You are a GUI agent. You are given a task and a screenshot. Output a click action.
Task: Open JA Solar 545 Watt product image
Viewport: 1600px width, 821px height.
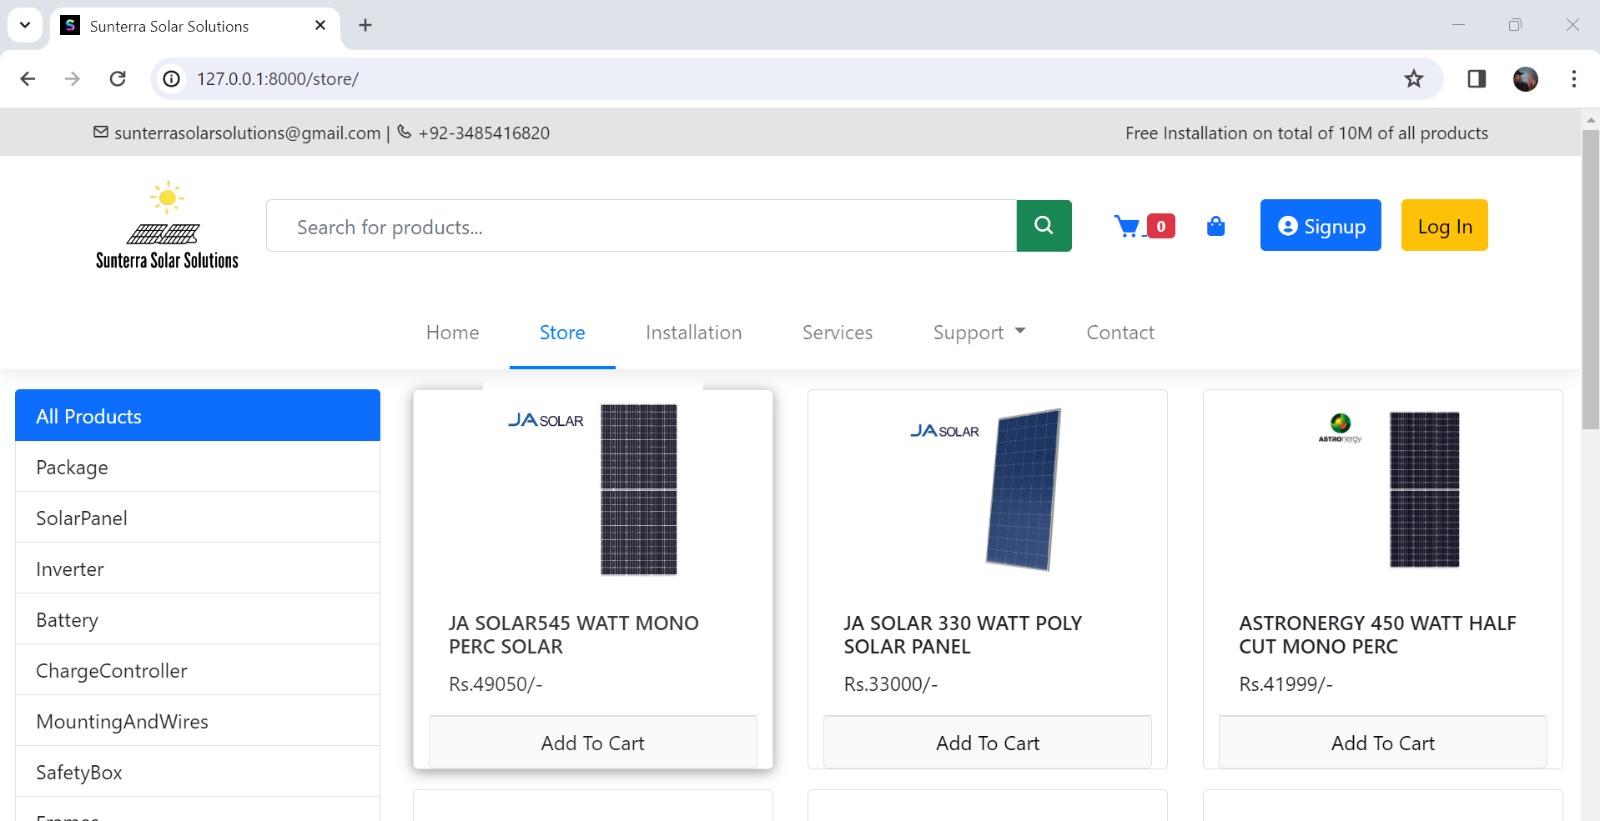coord(593,489)
